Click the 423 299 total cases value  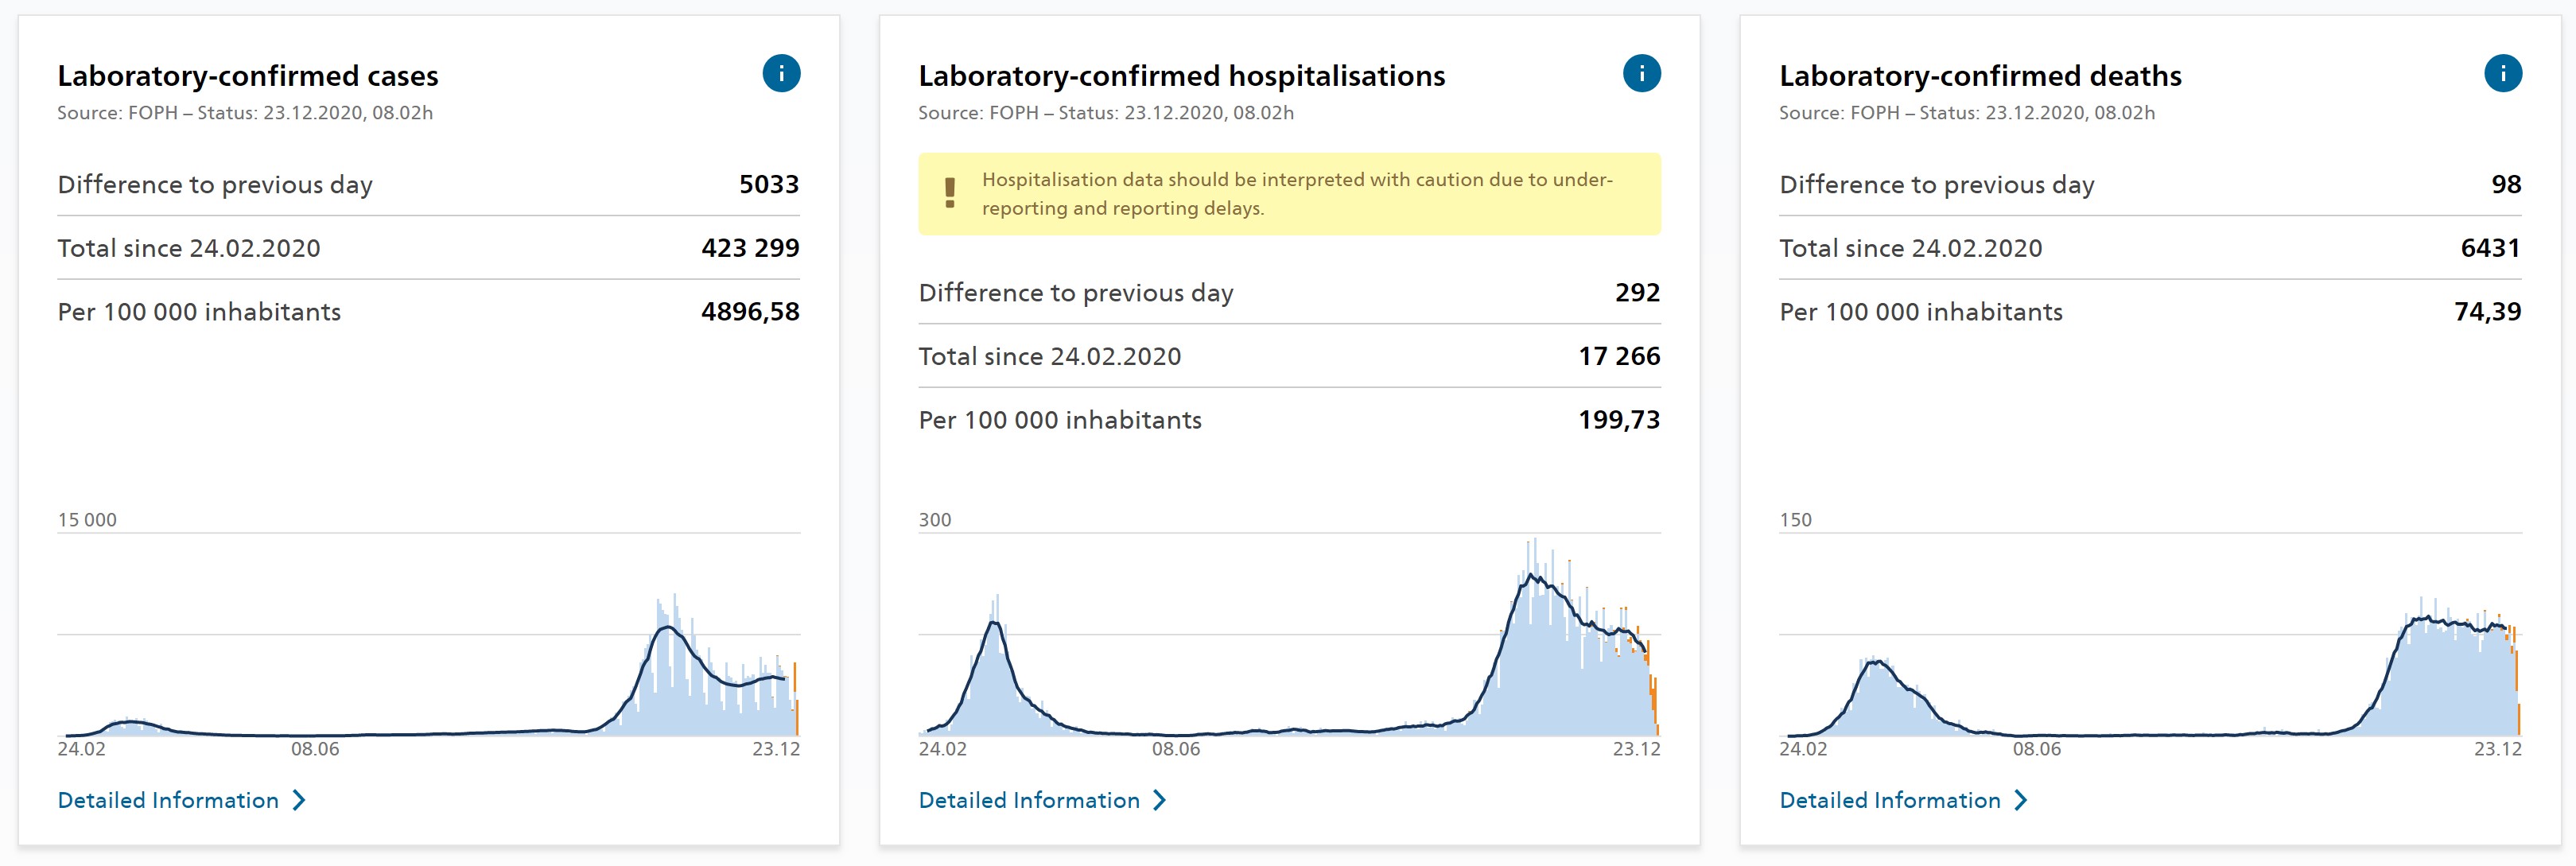[750, 248]
